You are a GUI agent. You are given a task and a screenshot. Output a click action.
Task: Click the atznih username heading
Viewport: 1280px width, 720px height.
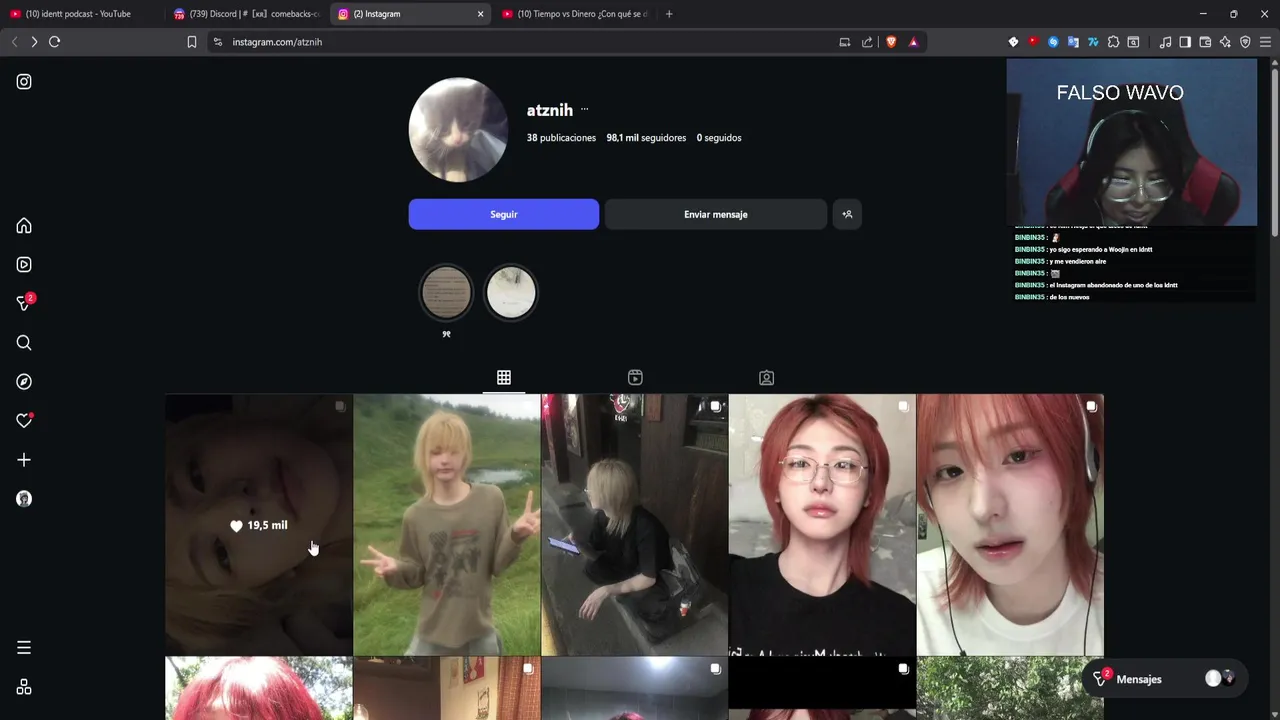point(550,110)
